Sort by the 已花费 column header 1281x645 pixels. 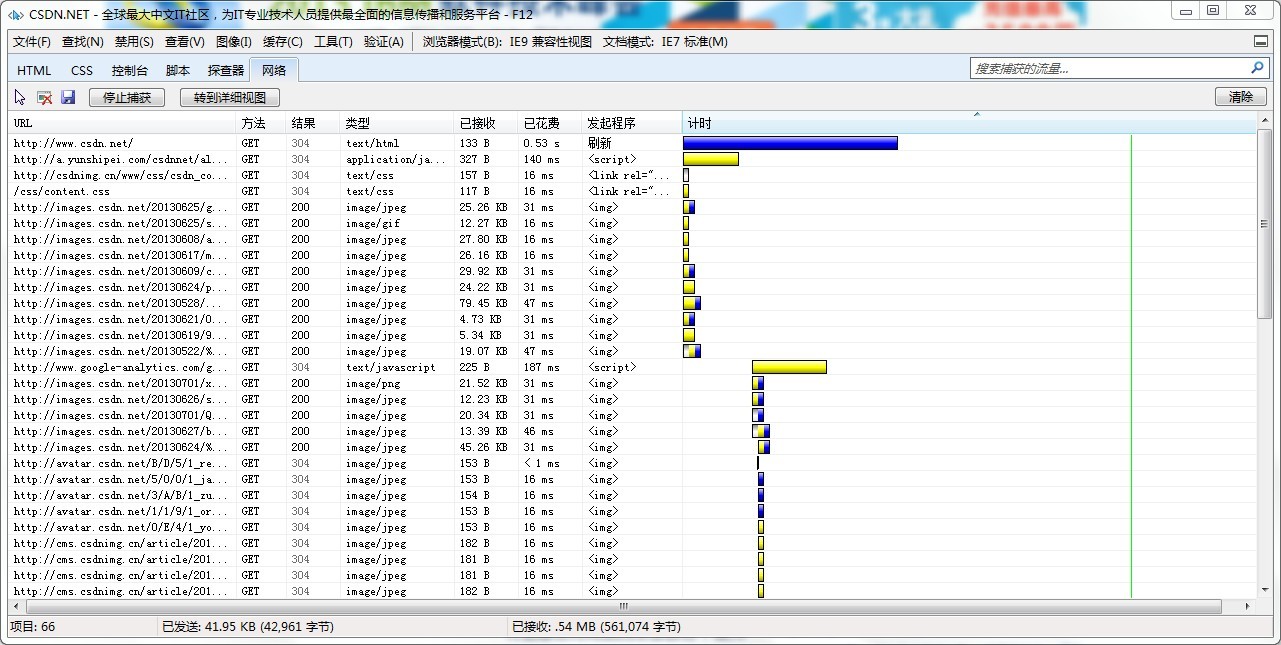click(x=550, y=123)
